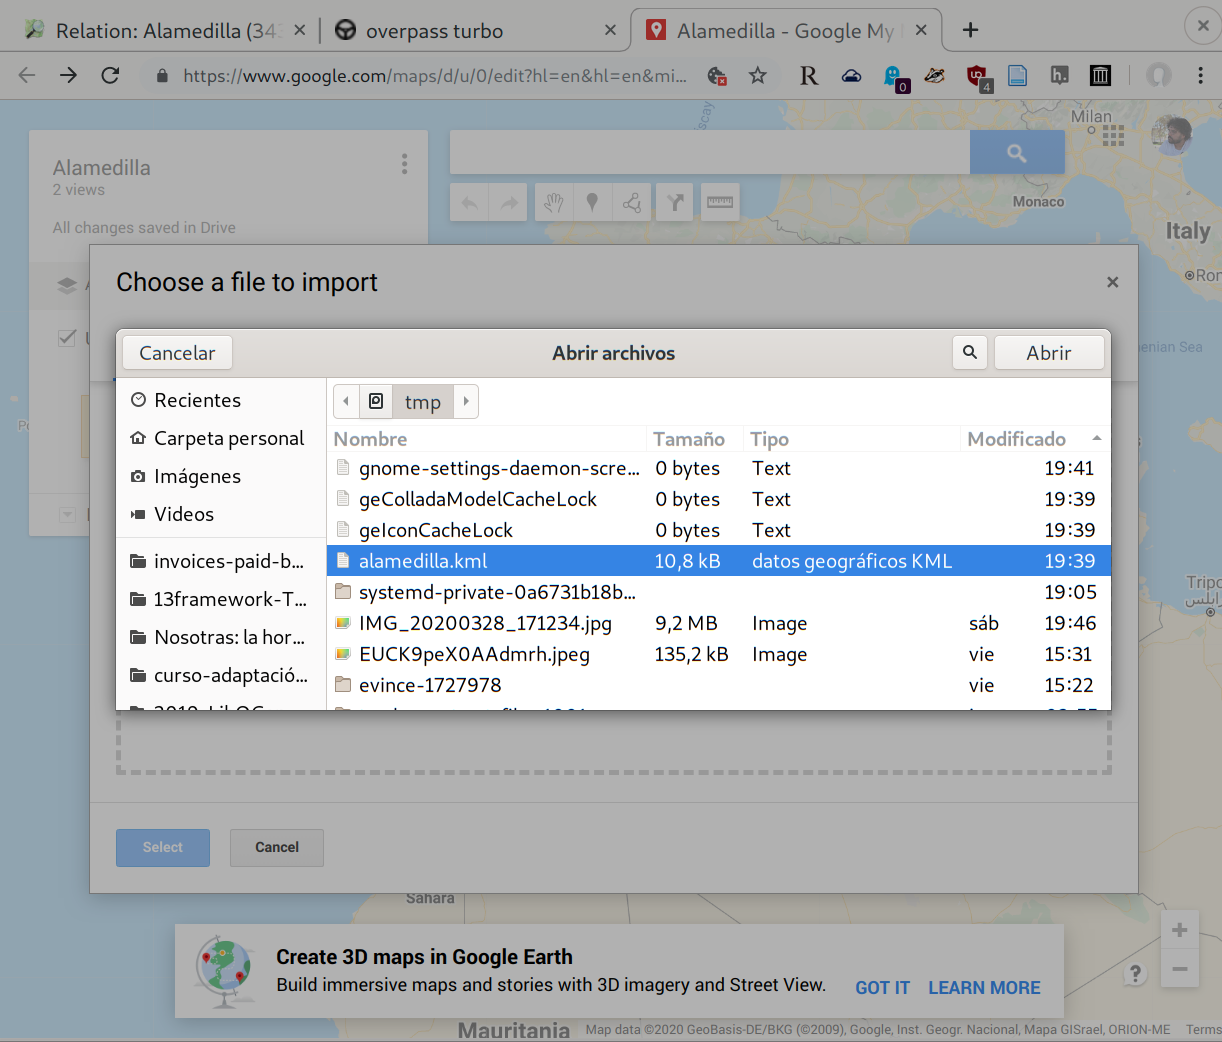The width and height of the screenshot is (1222, 1042).
Task: Select the systemd-private-0a6731b18b... folder
Action: click(718, 592)
